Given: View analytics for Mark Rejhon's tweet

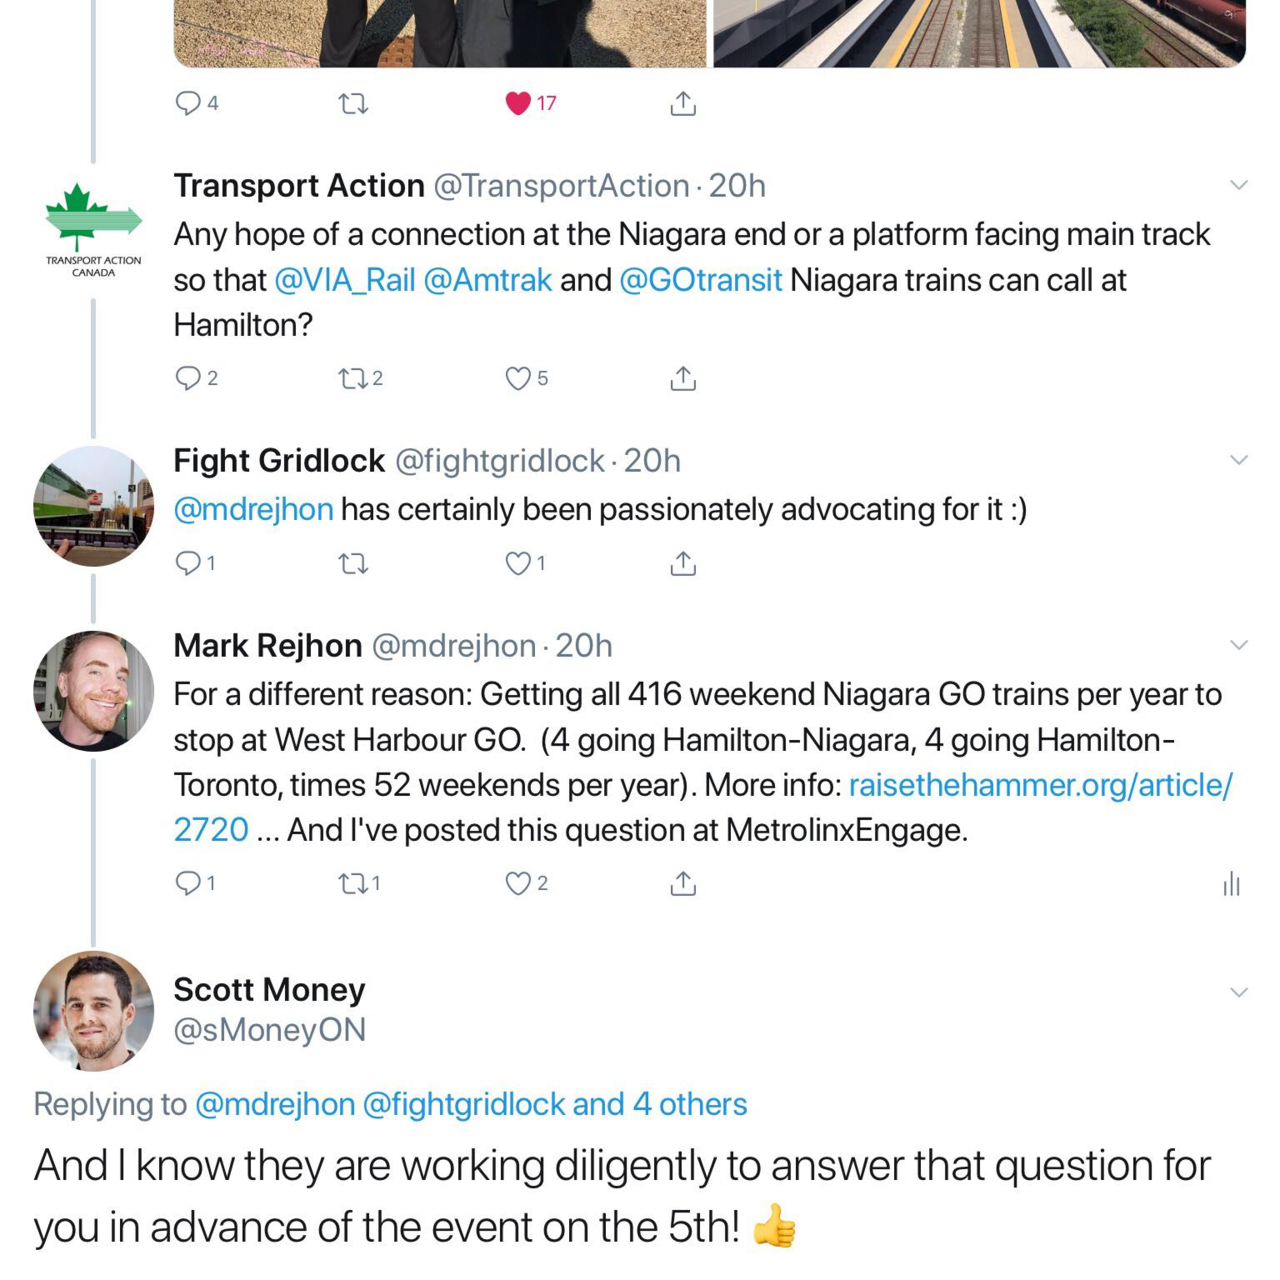Looking at the screenshot, I should click(x=1231, y=884).
